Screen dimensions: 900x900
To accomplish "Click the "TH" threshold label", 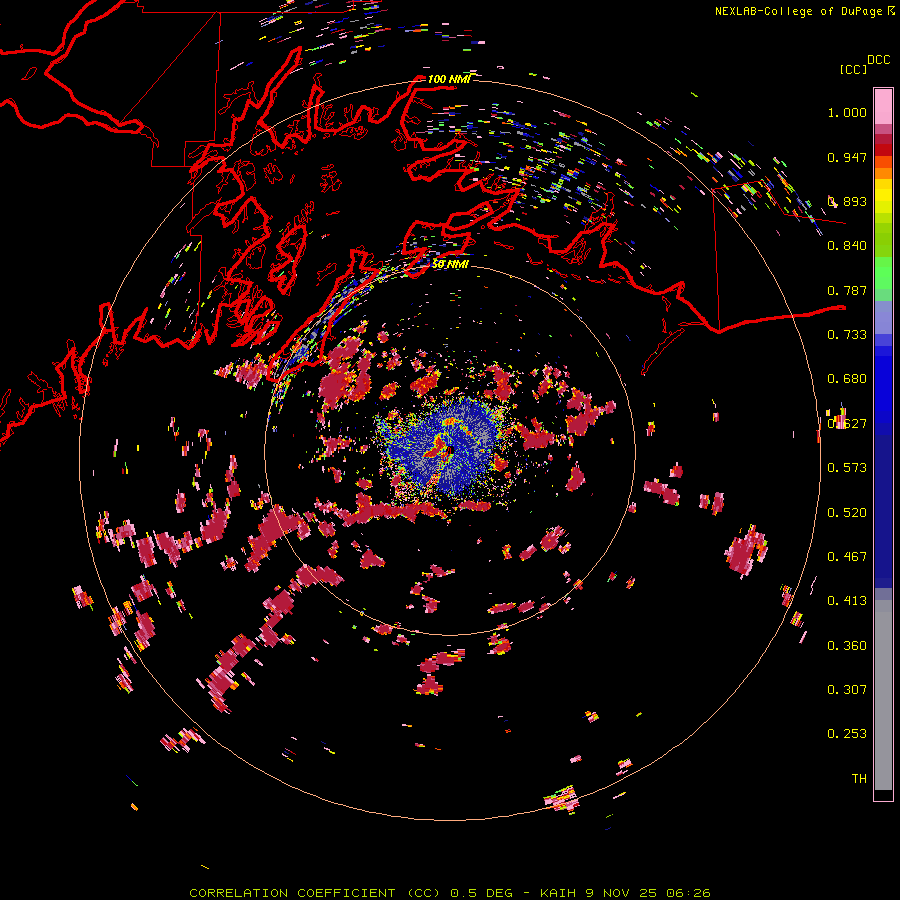I will tap(859, 779).
